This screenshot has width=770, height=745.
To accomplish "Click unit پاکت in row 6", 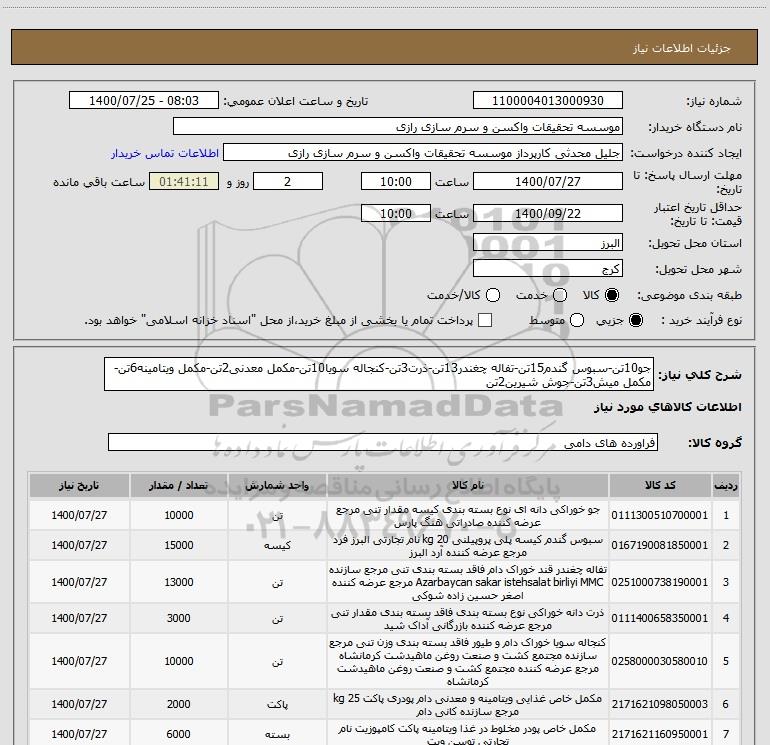I will 277,705.
